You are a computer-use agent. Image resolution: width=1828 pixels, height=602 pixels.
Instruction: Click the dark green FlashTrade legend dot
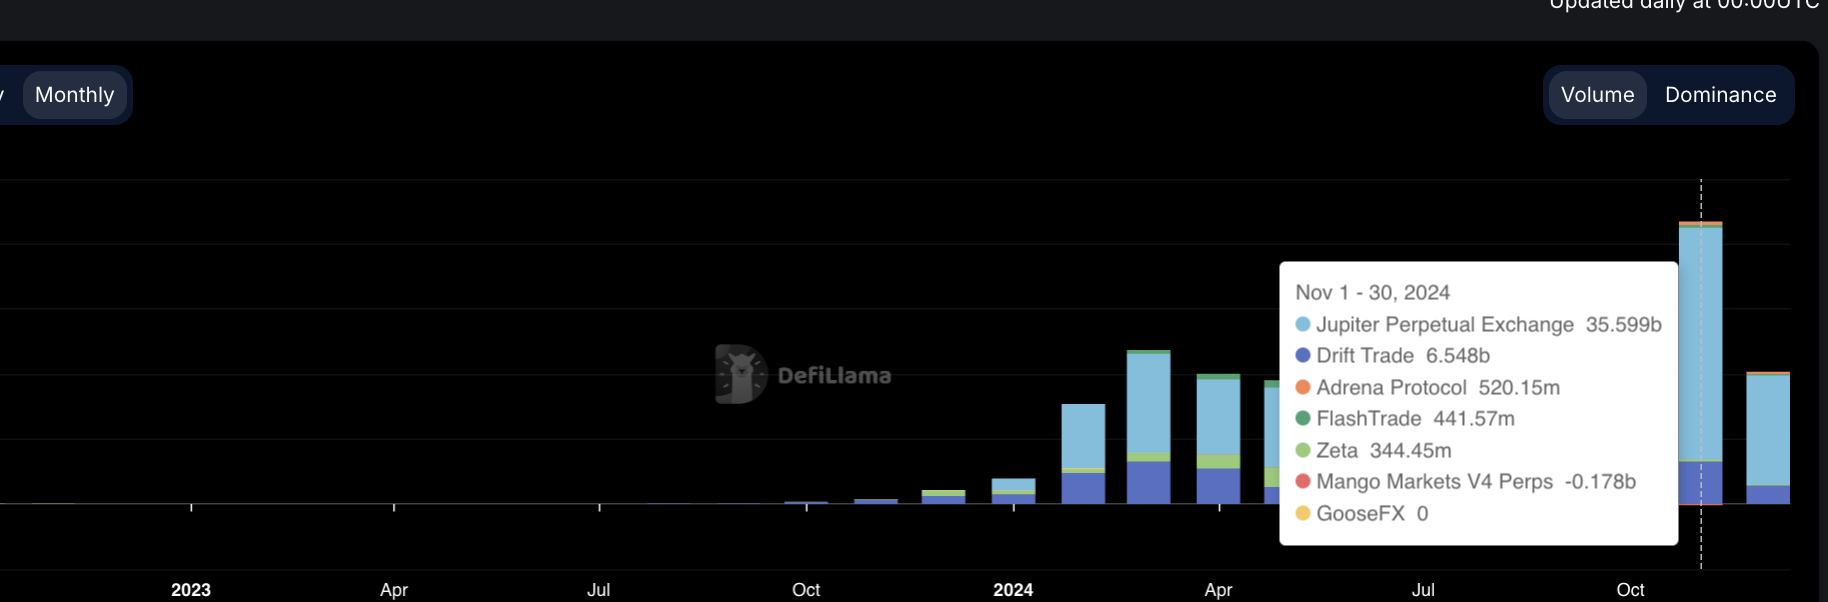(1303, 418)
